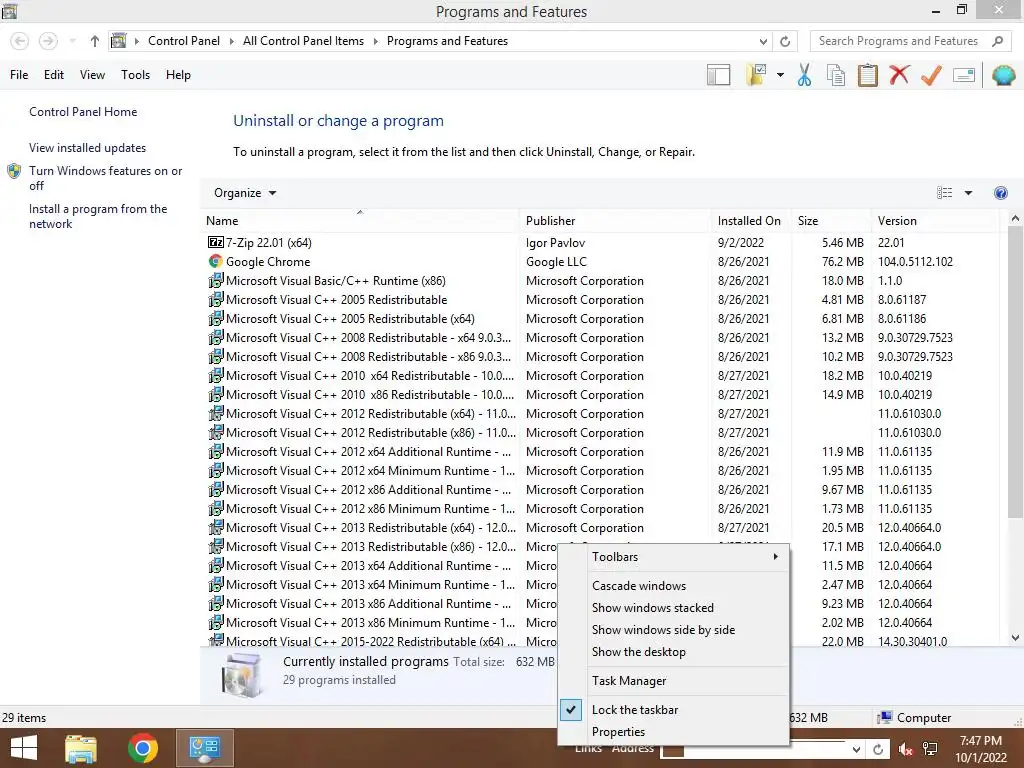The image size is (1024, 768).
Task: Go to Control Panel Home
Action: tap(83, 112)
